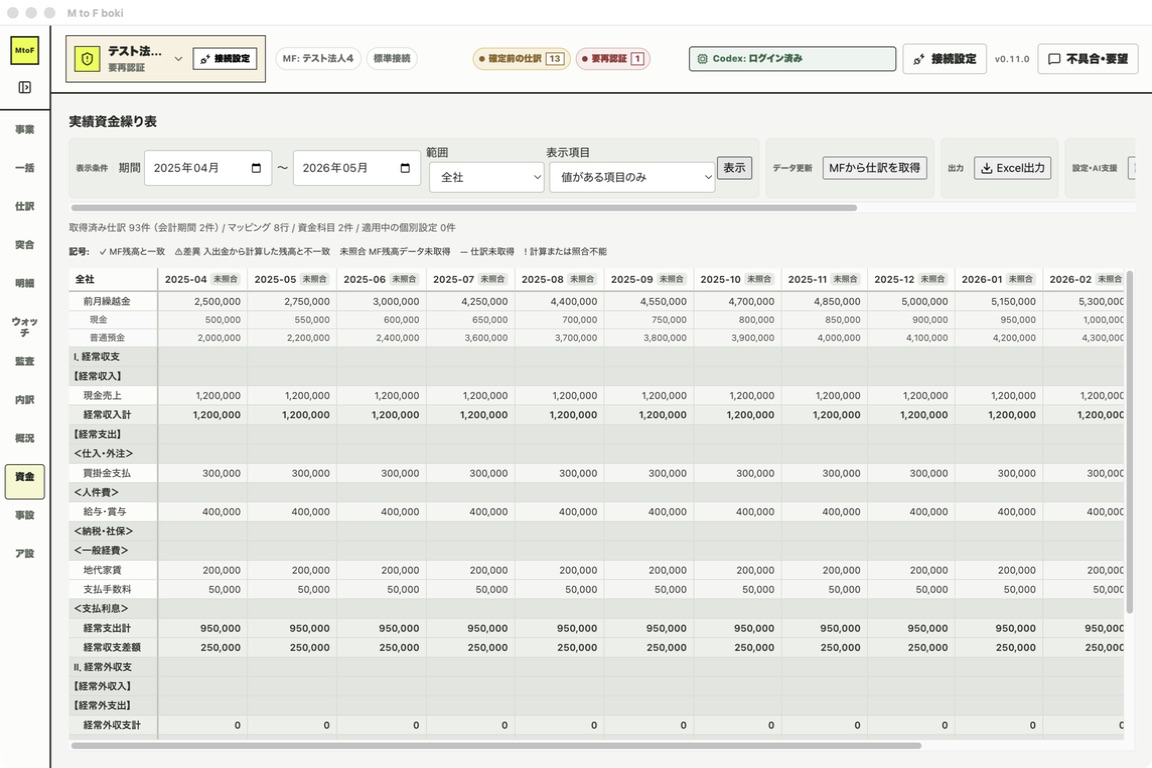Viewport: 1152px width, 768px height.
Task: Select 監査 in the sidebar
Action: (24, 362)
